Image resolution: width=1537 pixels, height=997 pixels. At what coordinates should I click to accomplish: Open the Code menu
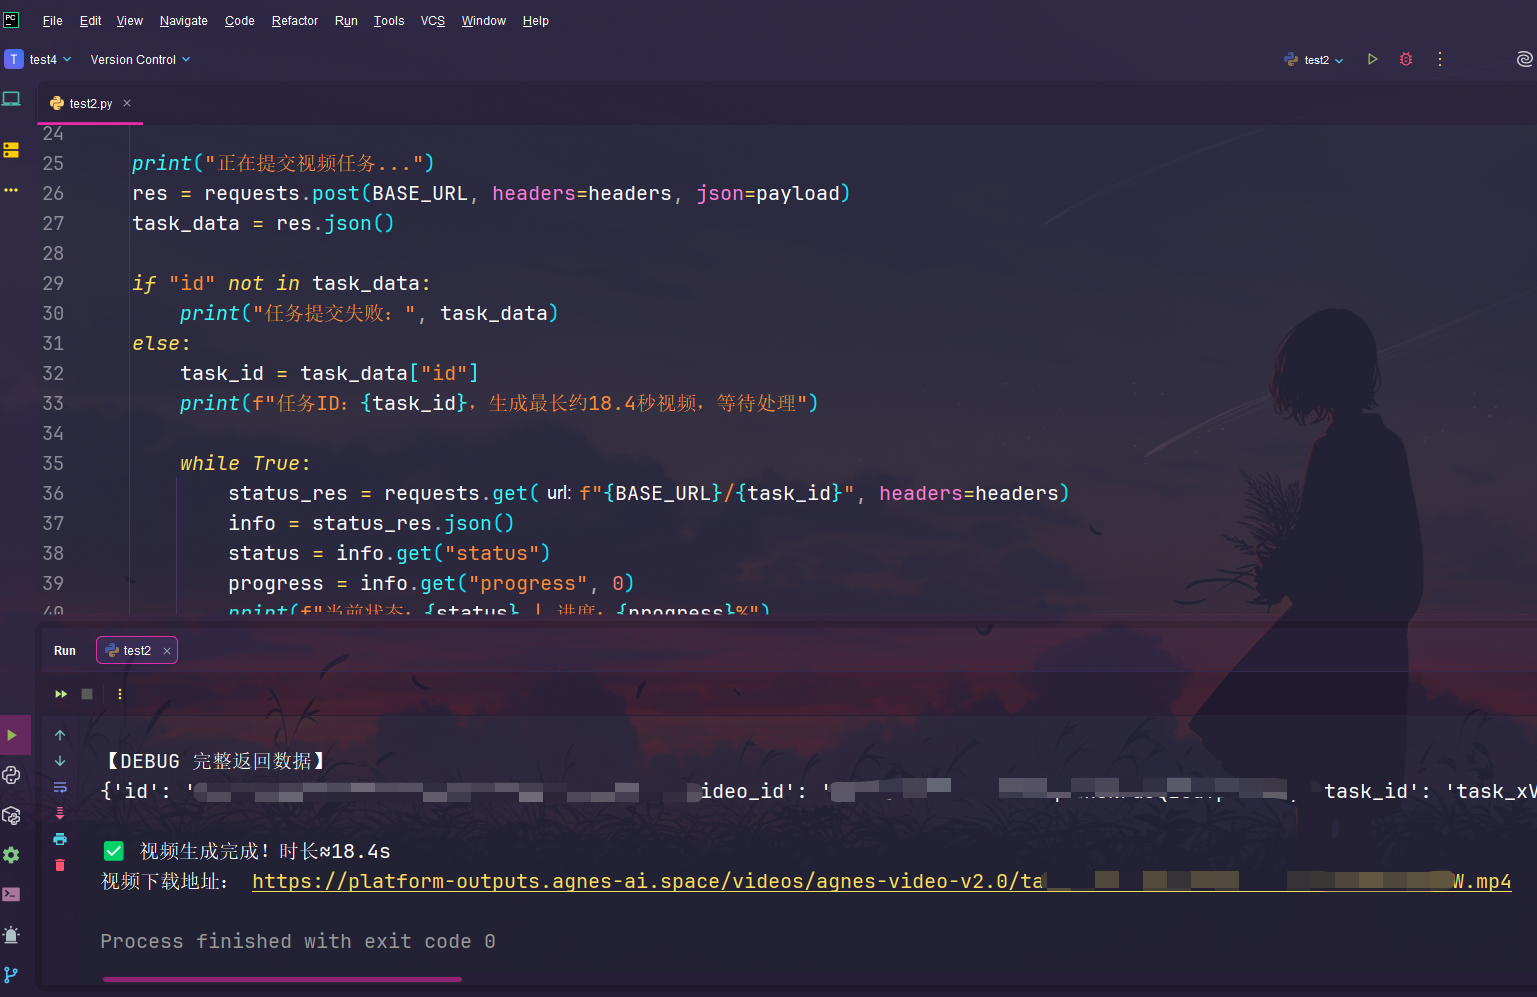(240, 21)
